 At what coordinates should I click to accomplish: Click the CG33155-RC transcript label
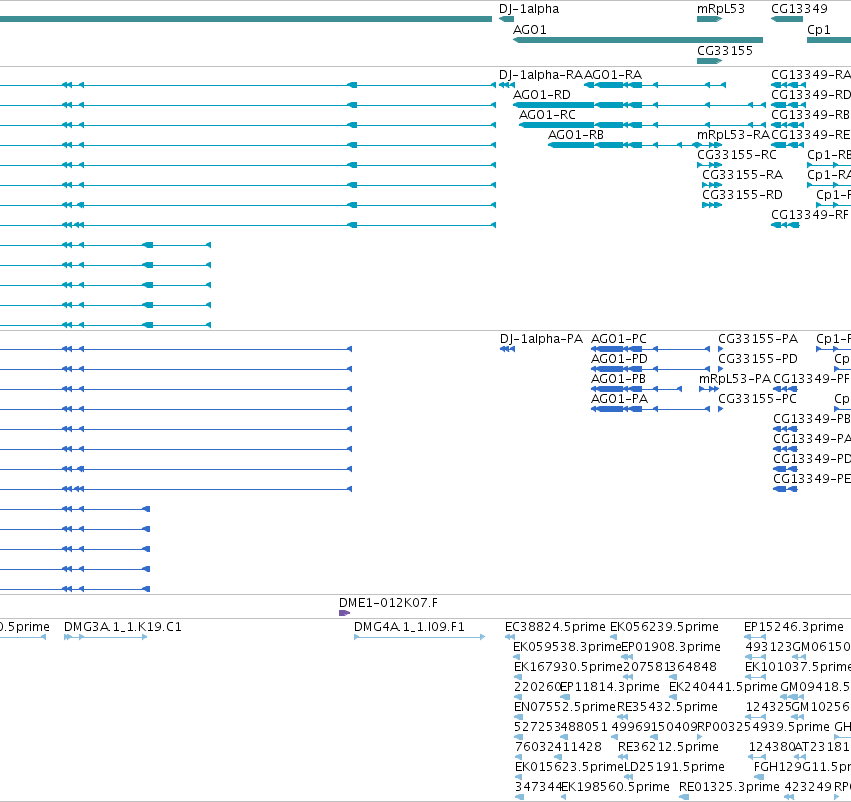pos(737,155)
